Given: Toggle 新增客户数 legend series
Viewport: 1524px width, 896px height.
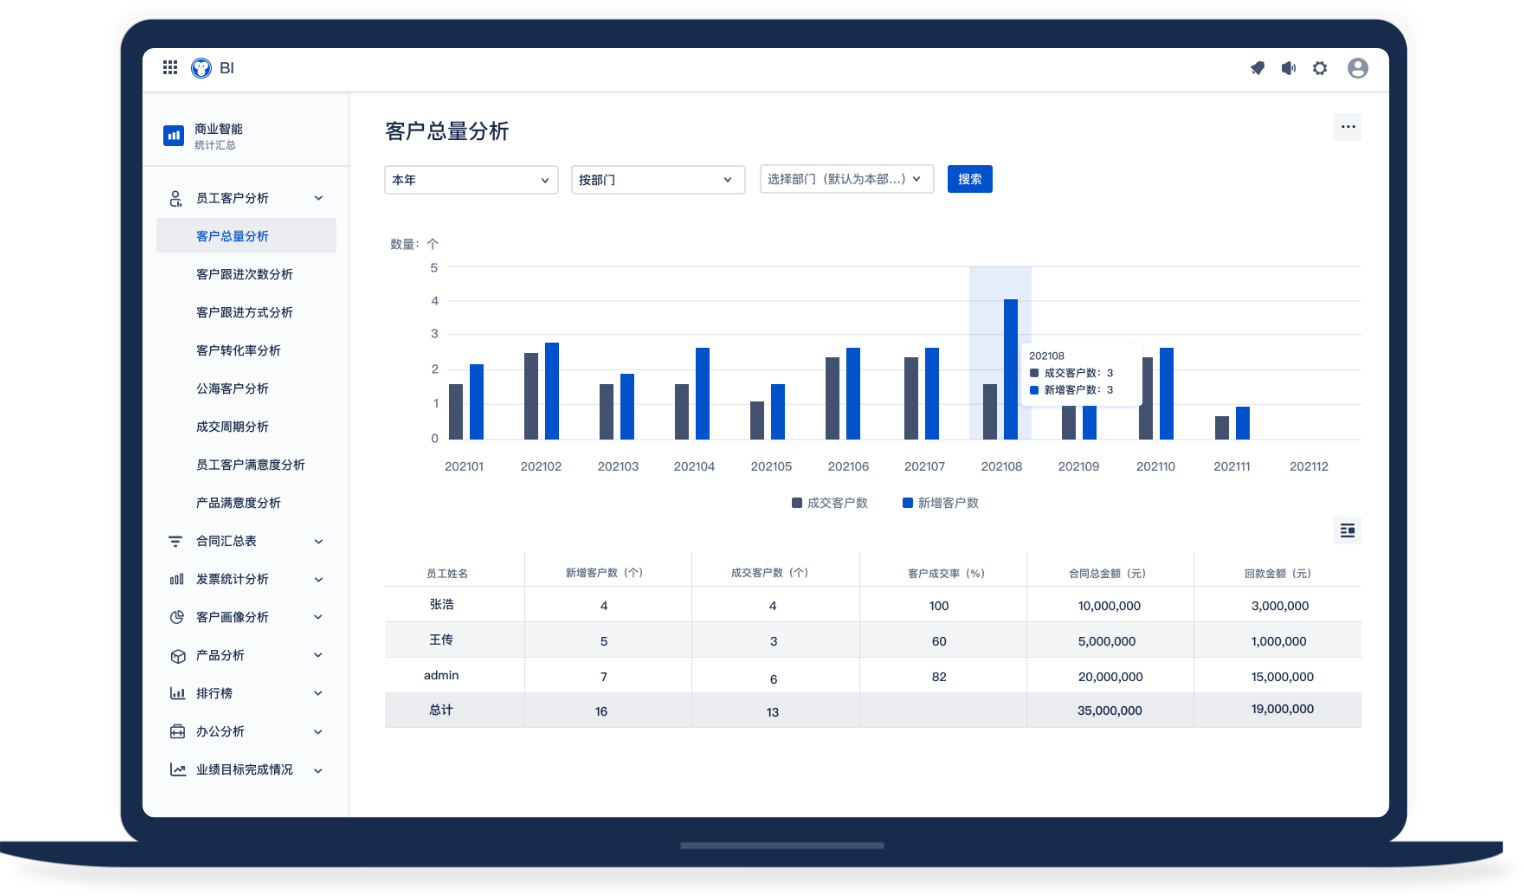Looking at the screenshot, I should tap(941, 503).
